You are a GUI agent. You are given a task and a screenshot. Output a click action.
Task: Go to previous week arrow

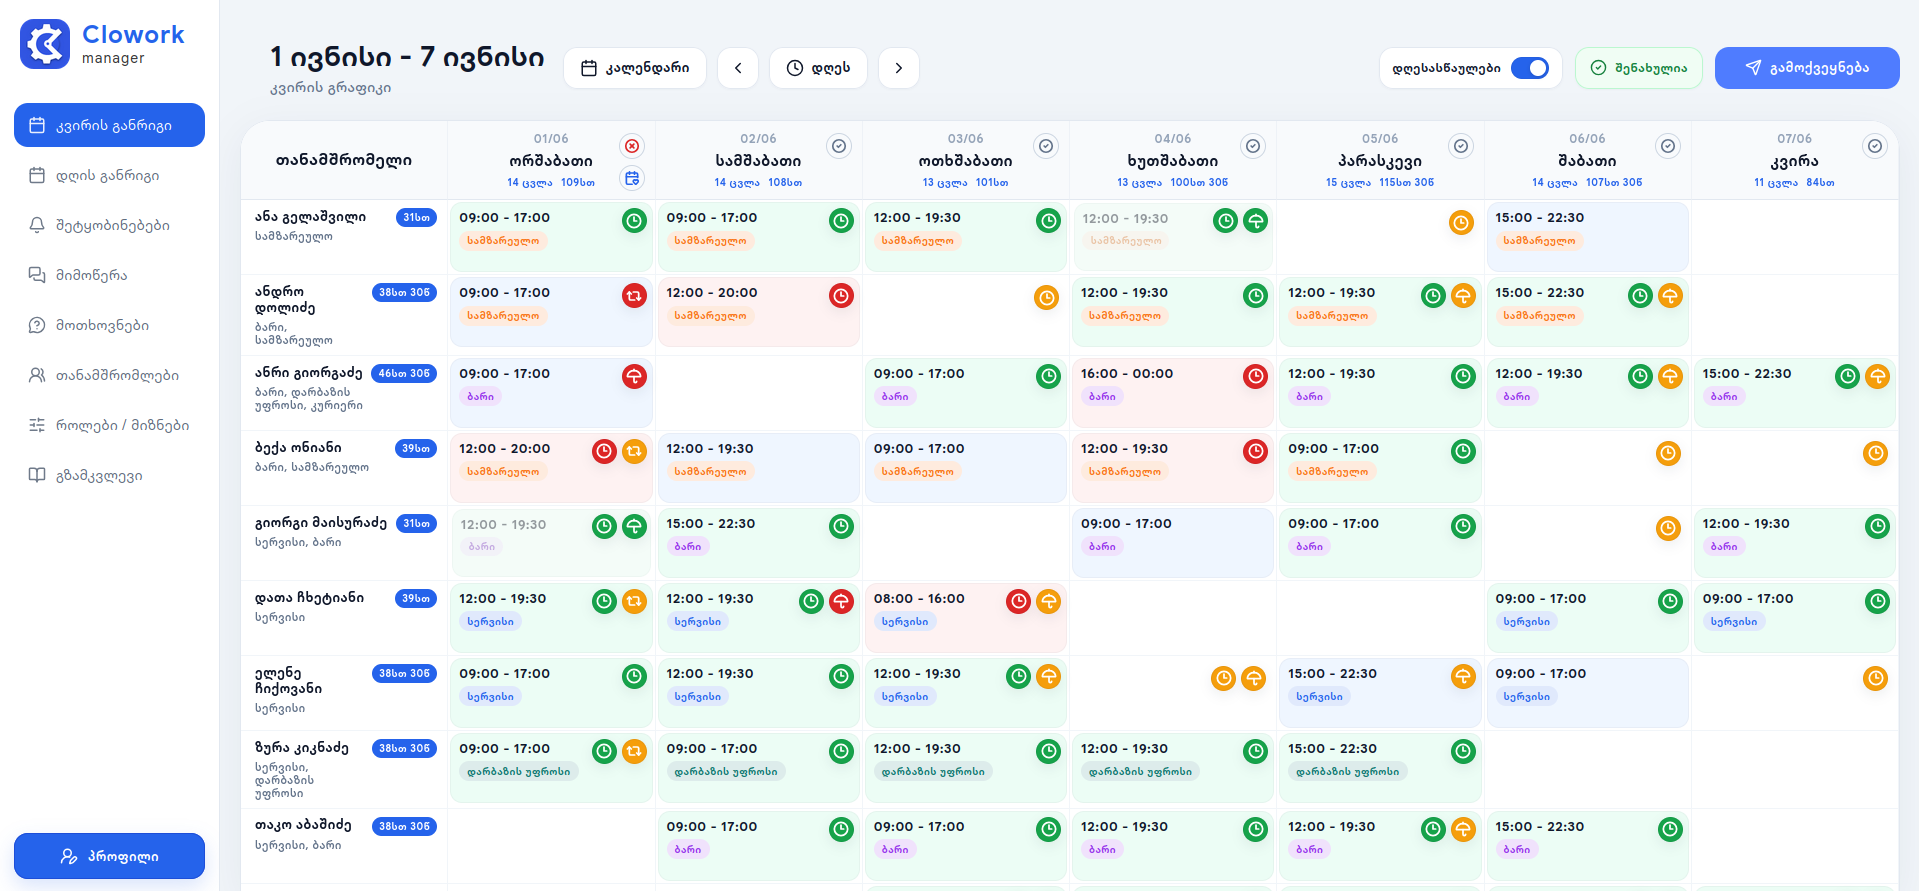(738, 68)
